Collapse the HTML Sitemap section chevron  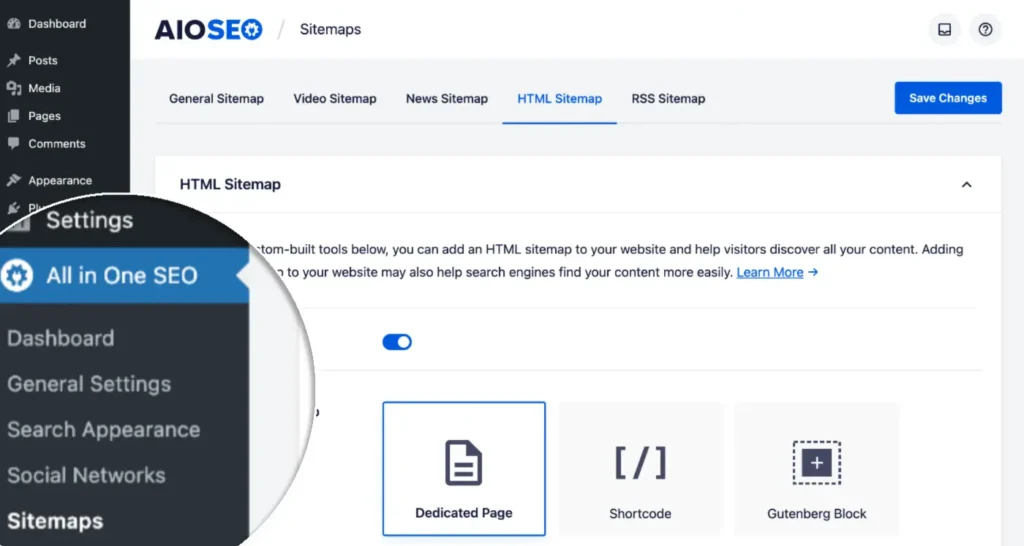pyautogui.click(x=967, y=185)
